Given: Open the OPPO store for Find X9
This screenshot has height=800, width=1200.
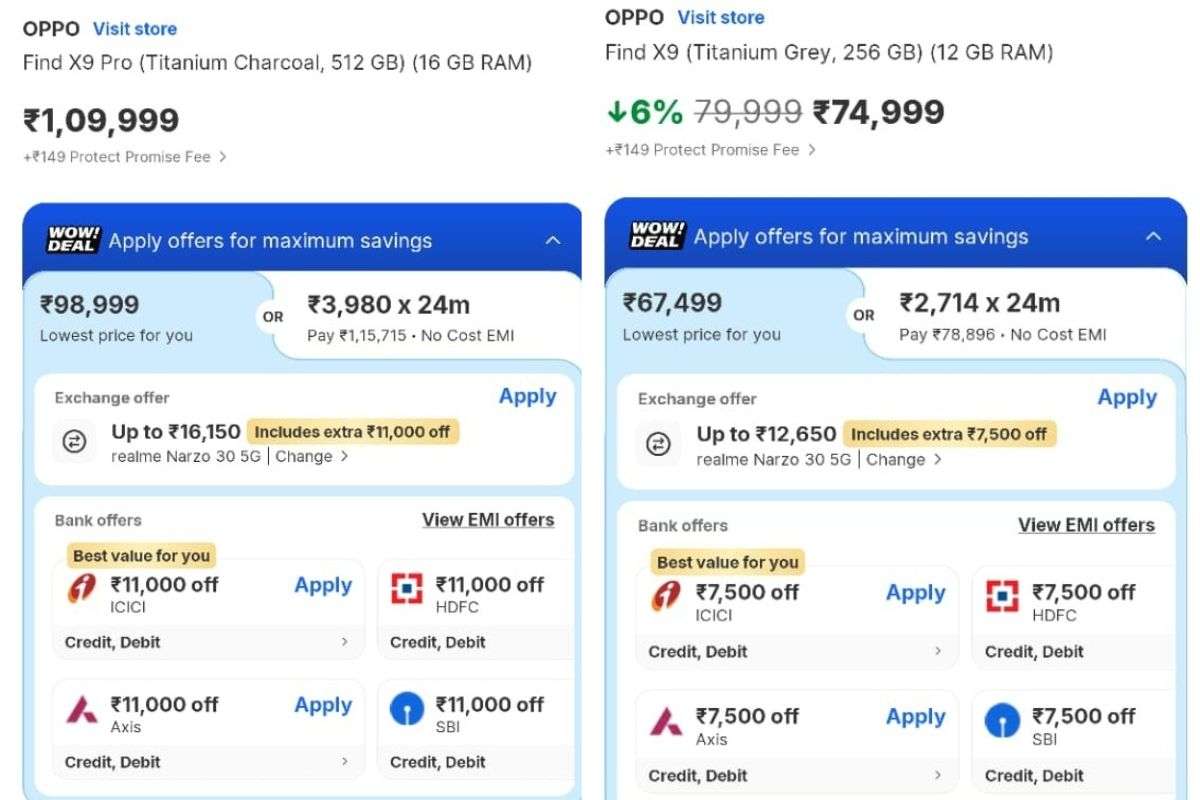Looking at the screenshot, I should pos(721,17).
